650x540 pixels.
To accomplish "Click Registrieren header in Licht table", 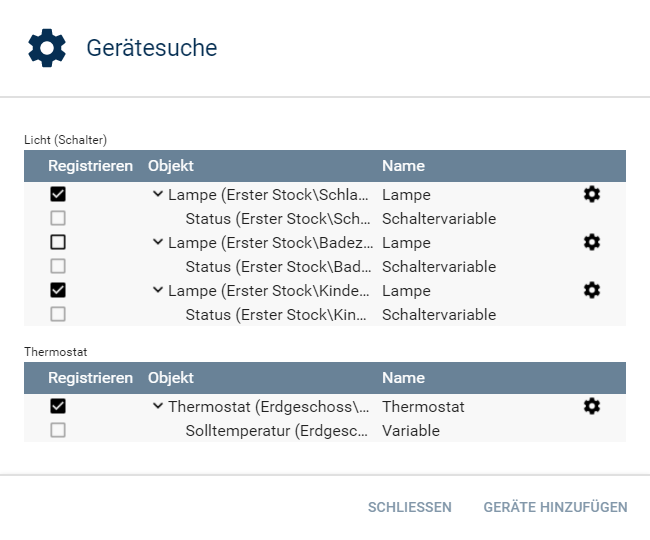I will click(x=90, y=166).
